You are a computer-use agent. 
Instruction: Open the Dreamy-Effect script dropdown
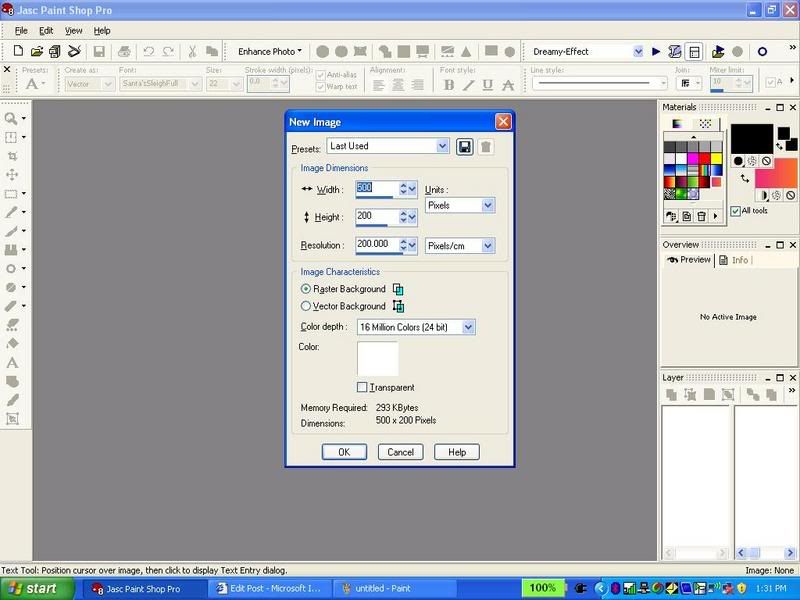(x=638, y=51)
